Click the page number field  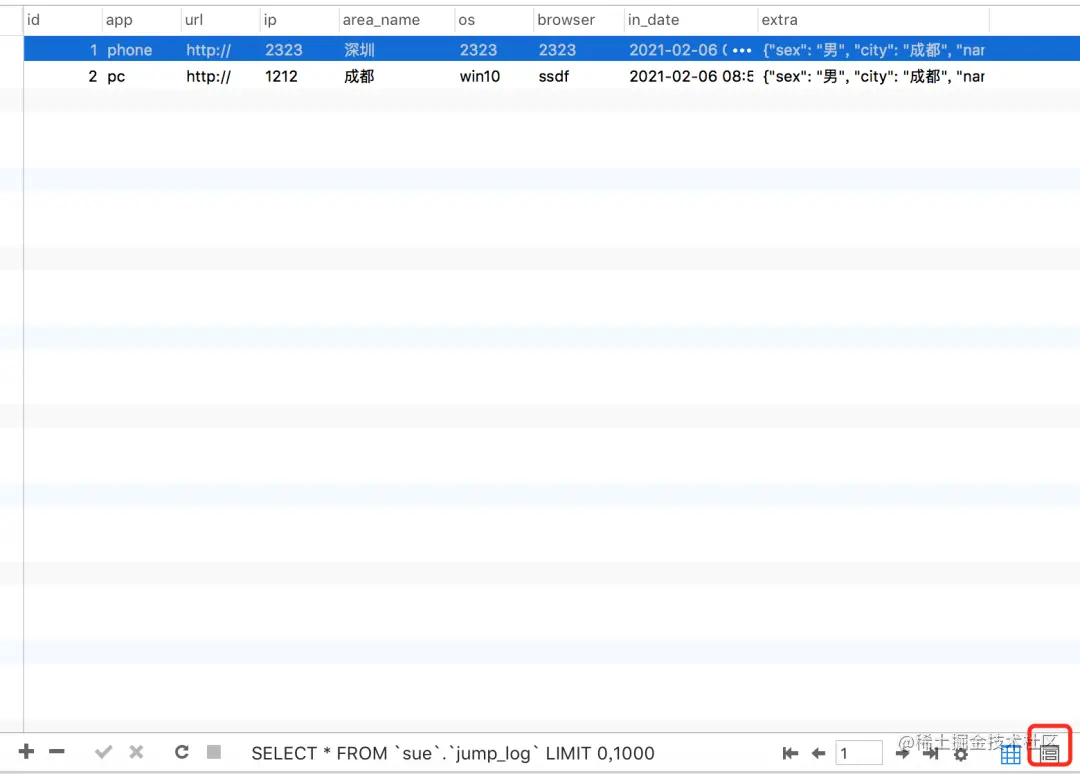(858, 753)
